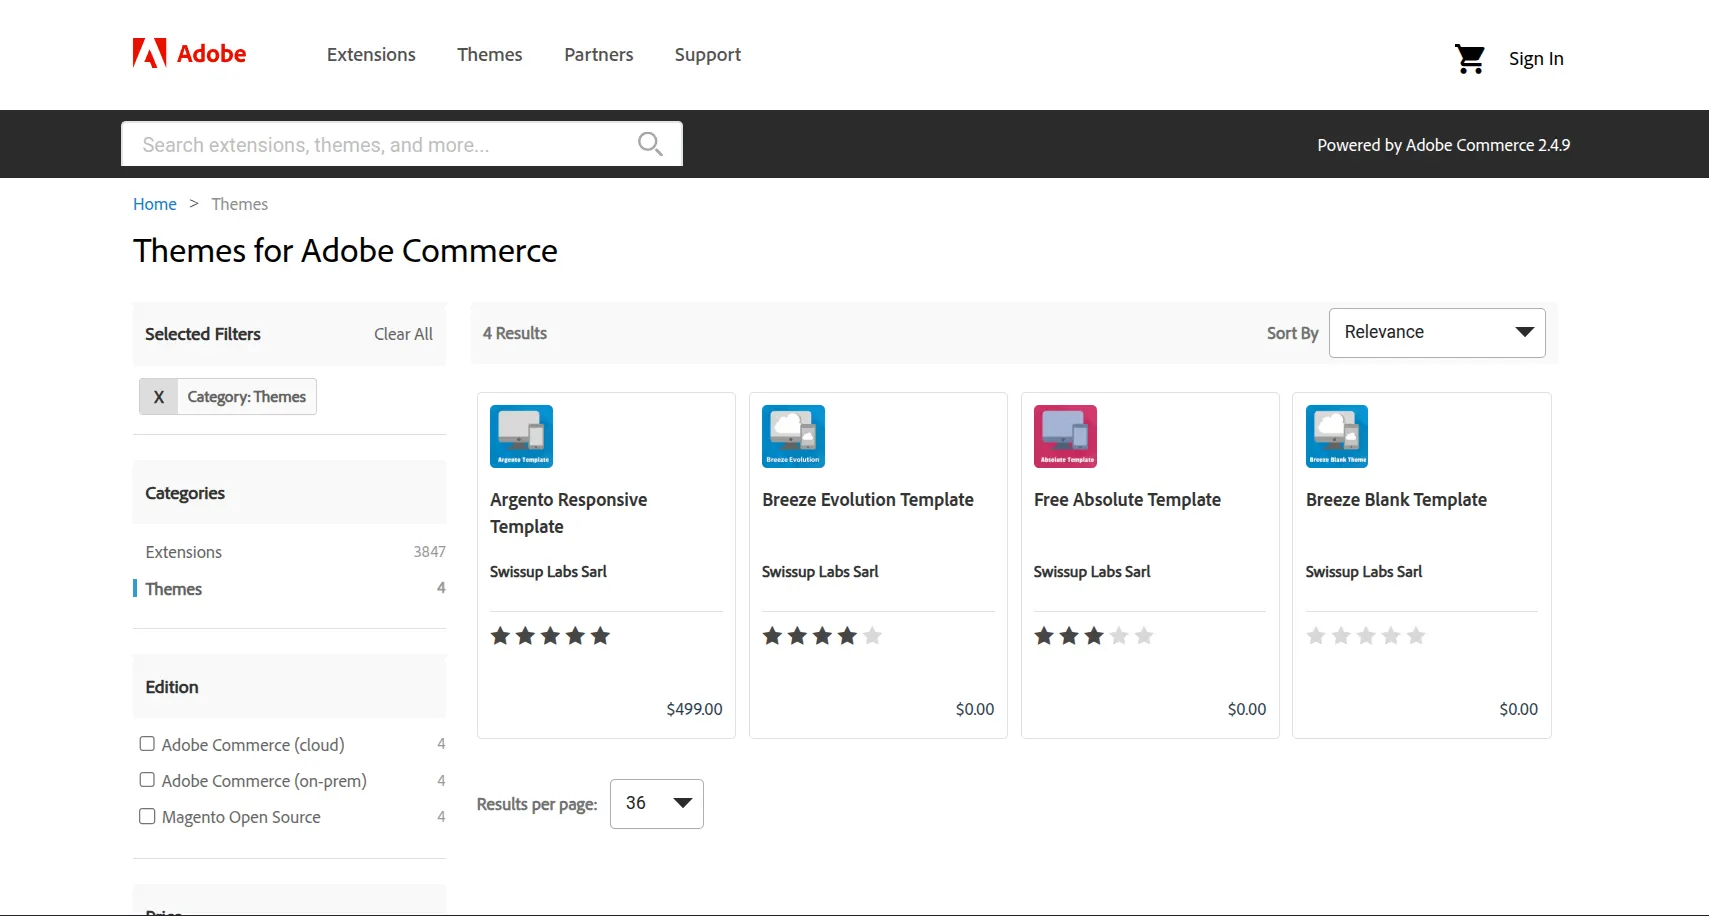Viewport: 1709px width, 916px height.
Task: Select Extensions category in sidebar
Action: 184,552
